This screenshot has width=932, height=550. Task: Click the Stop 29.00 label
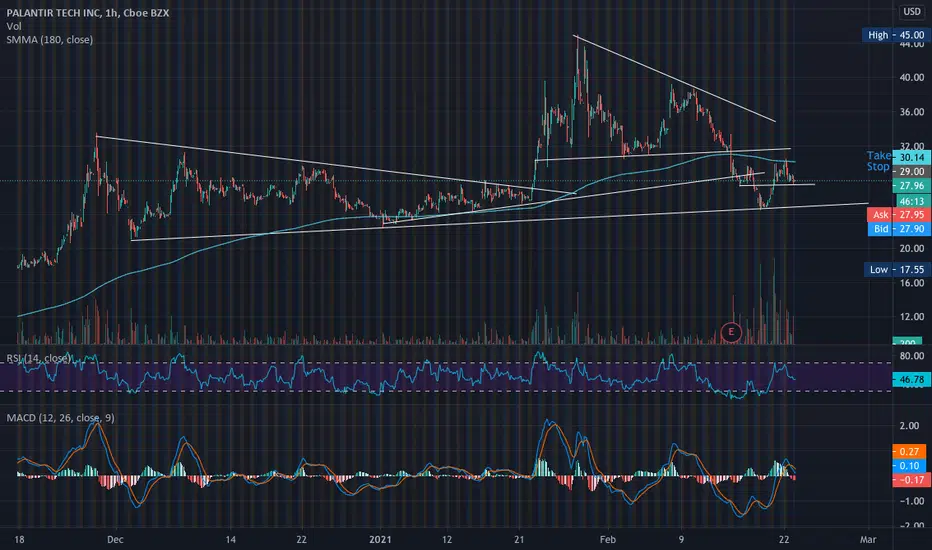coord(898,171)
